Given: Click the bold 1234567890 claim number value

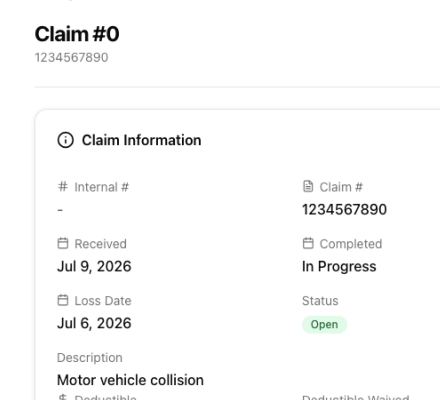Looking at the screenshot, I should click(344, 210).
